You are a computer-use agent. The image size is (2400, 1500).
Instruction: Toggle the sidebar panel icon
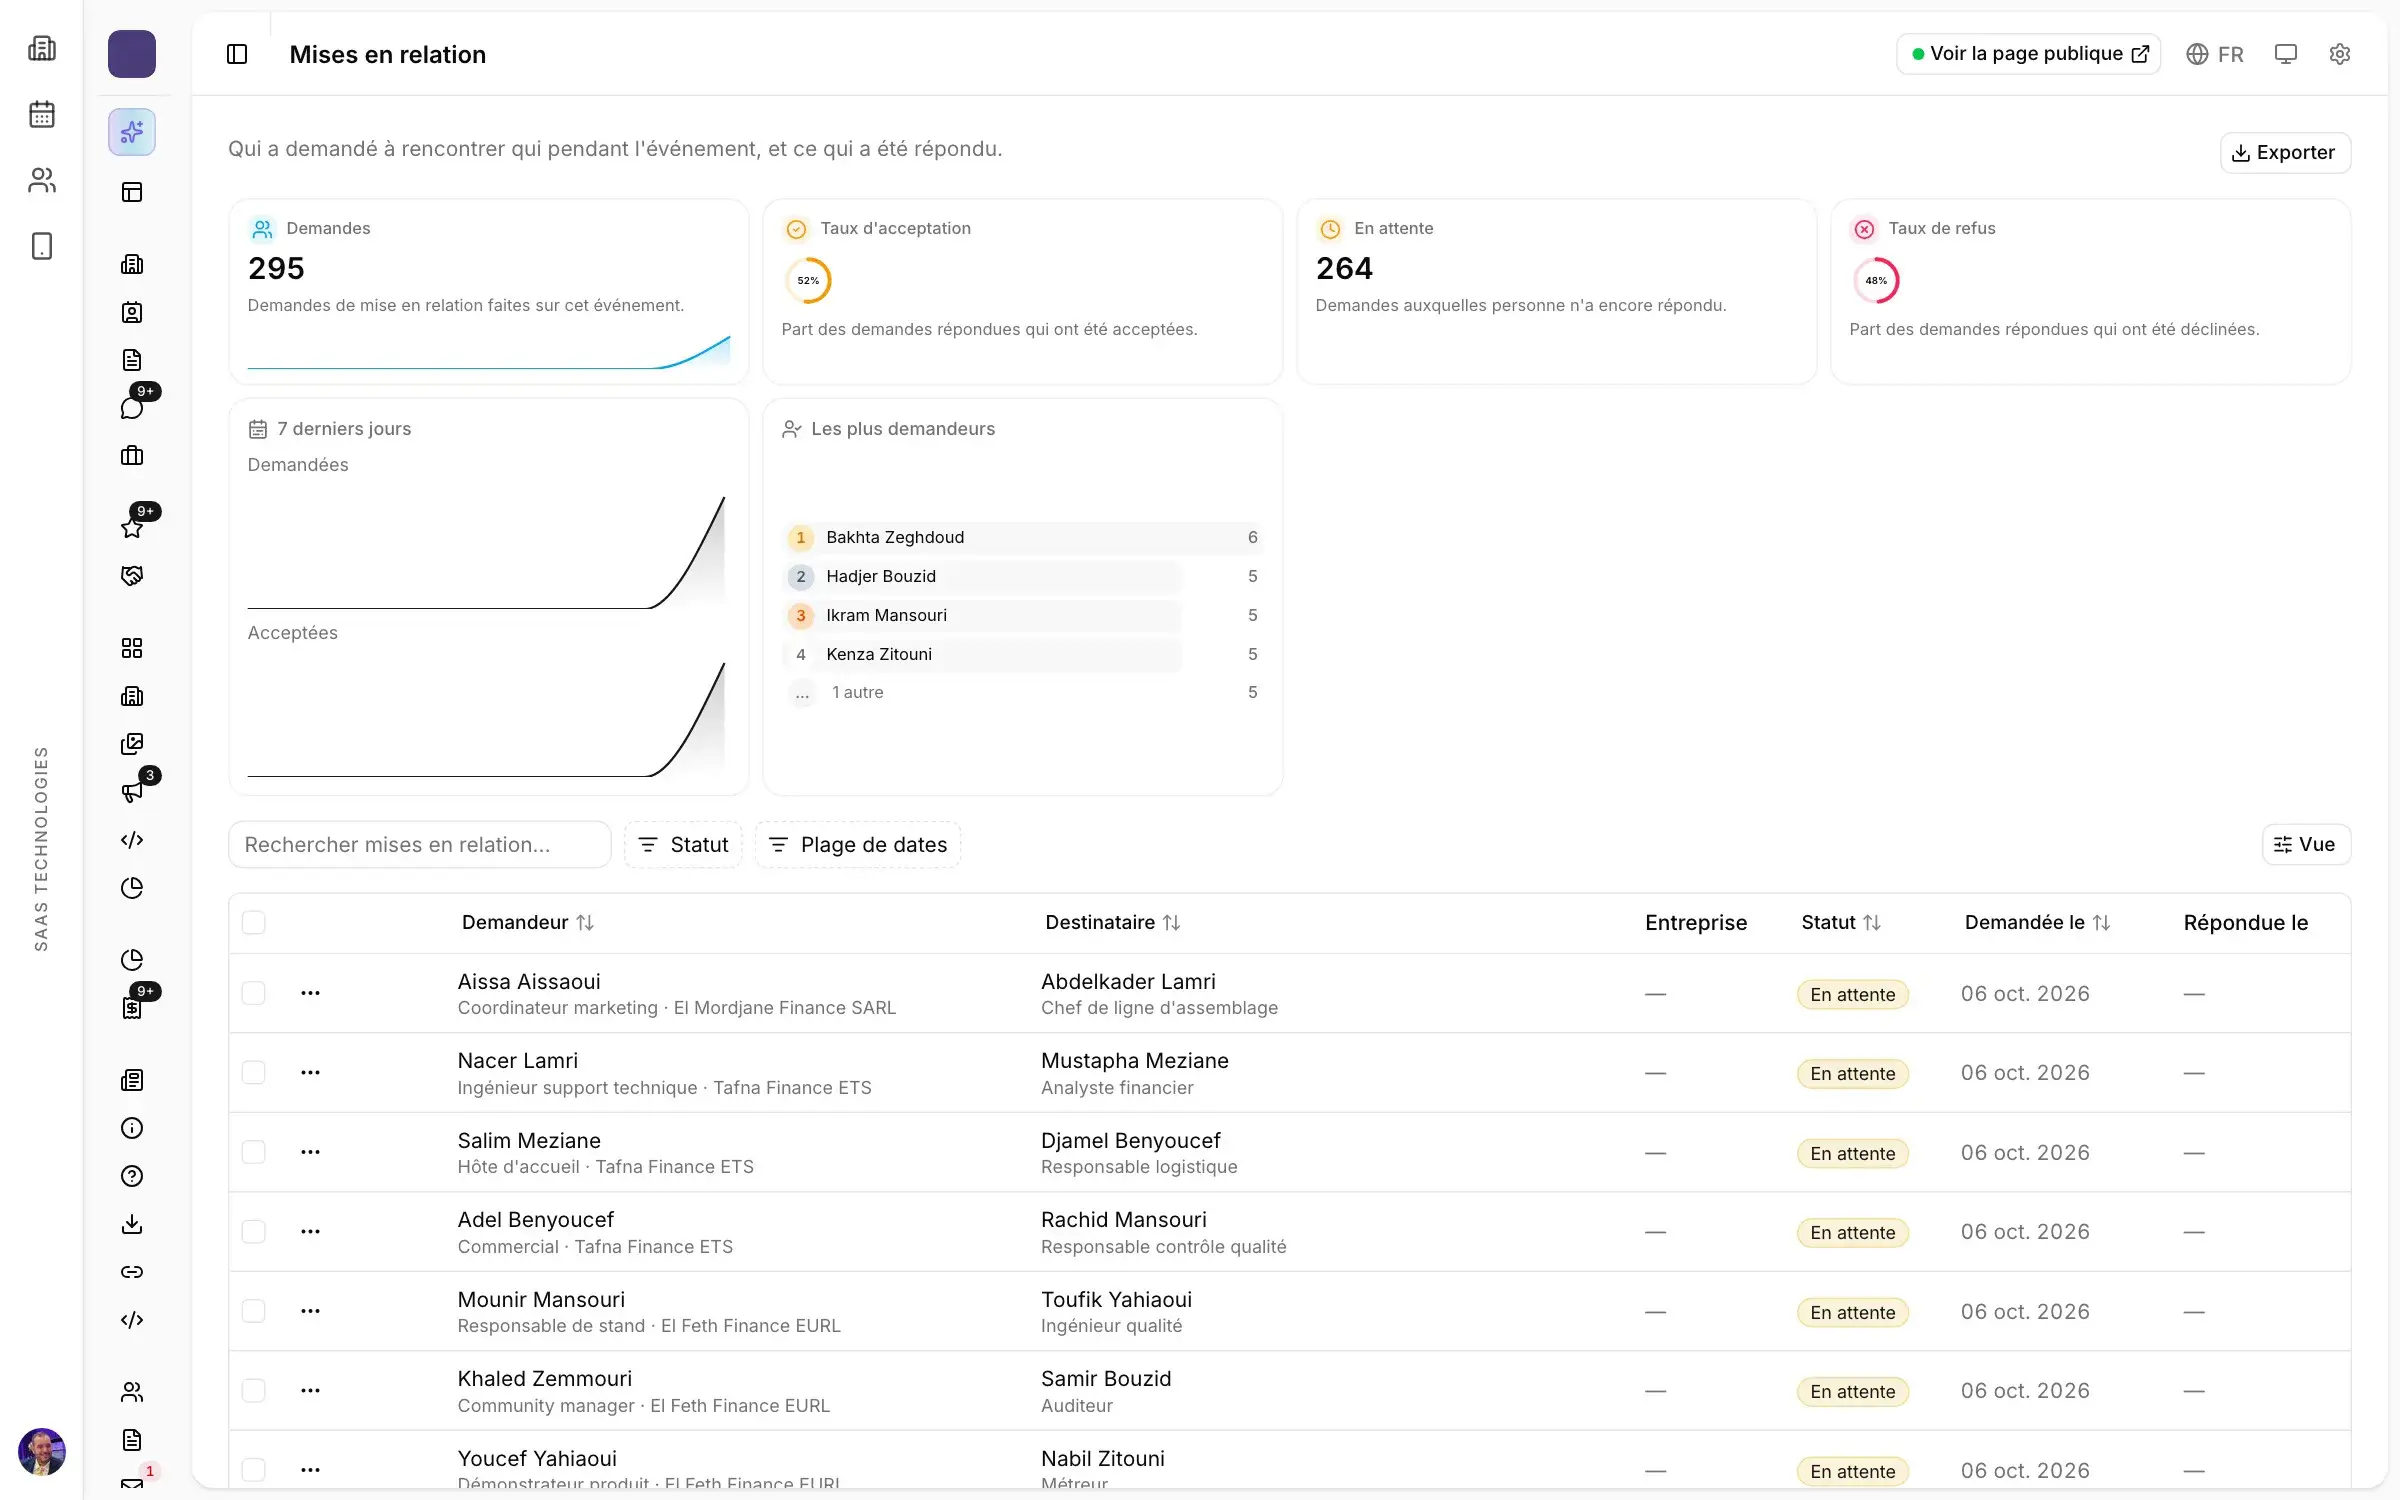coord(237,54)
